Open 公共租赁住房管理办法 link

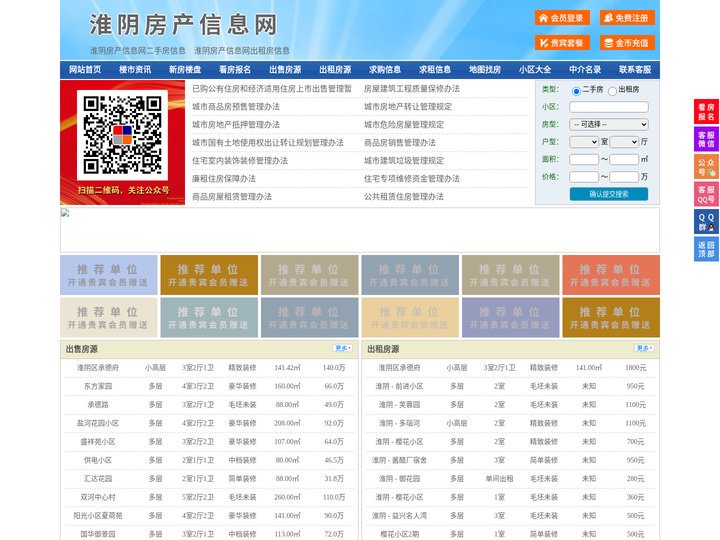404,197
